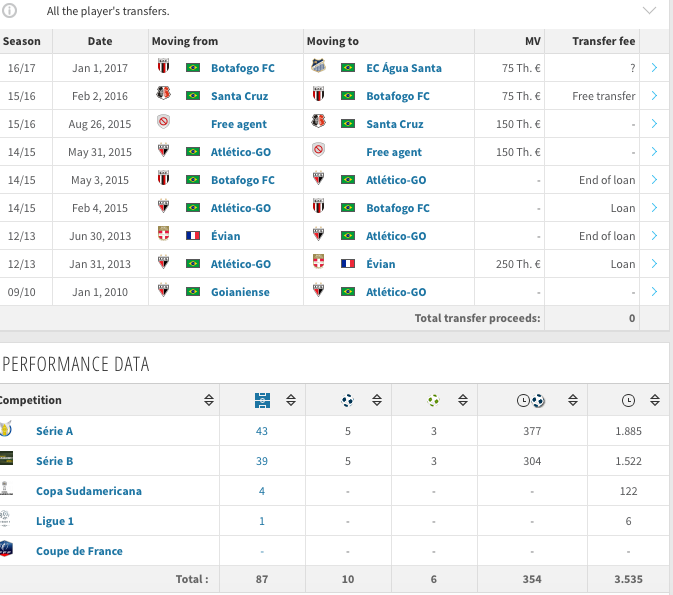Click the assists green ball icon header
The height and width of the screenshot is (595, 673).
[434, 400]
